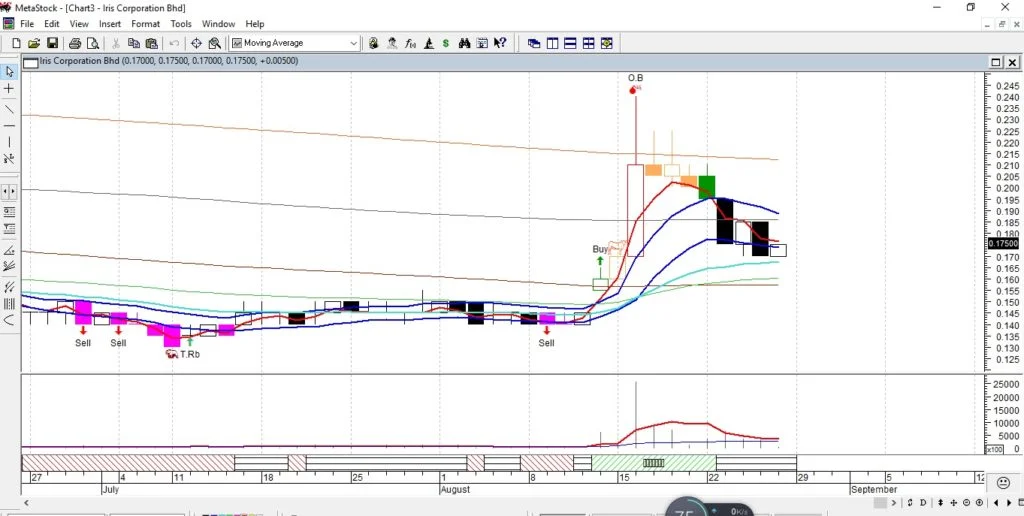Click the green hatched segment in the bottom ribbon
Screen dimensions: 1024x516
[654, 463]
